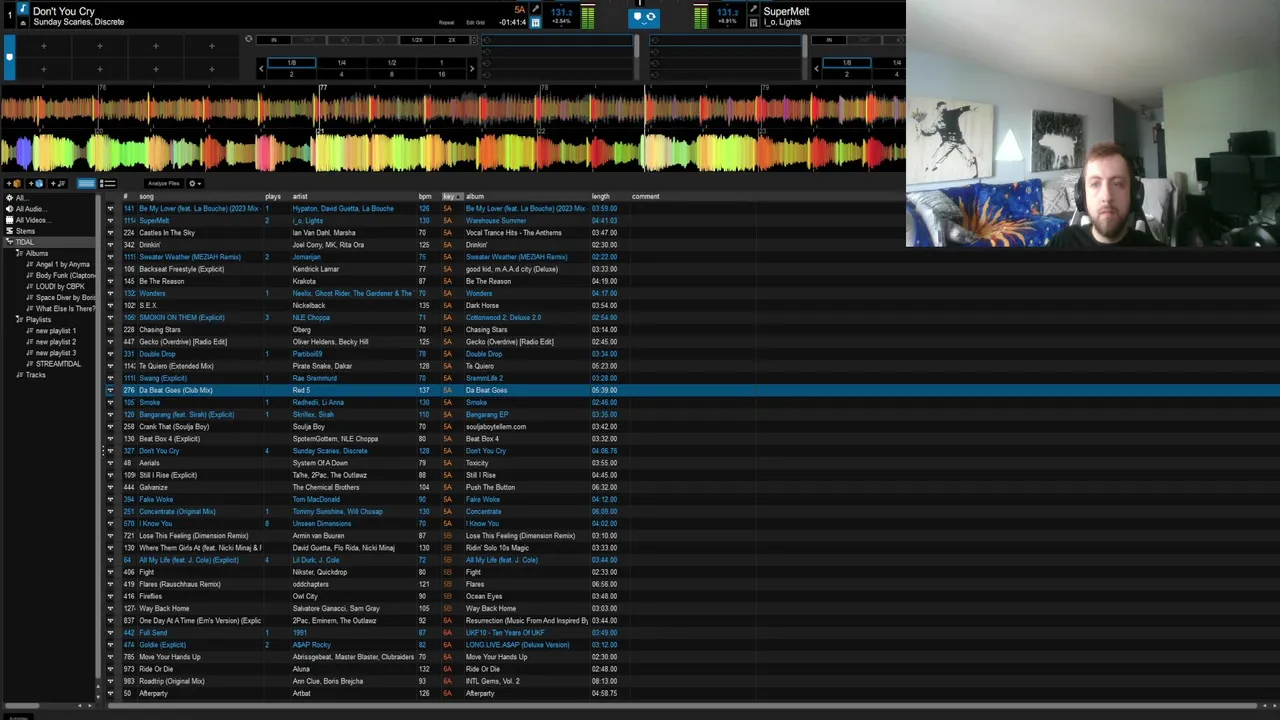Image resolution: width=1280 pixels, height=720 pixels.
Task: Set the fourth cue point slot in top row
Action: click(211, 46)
